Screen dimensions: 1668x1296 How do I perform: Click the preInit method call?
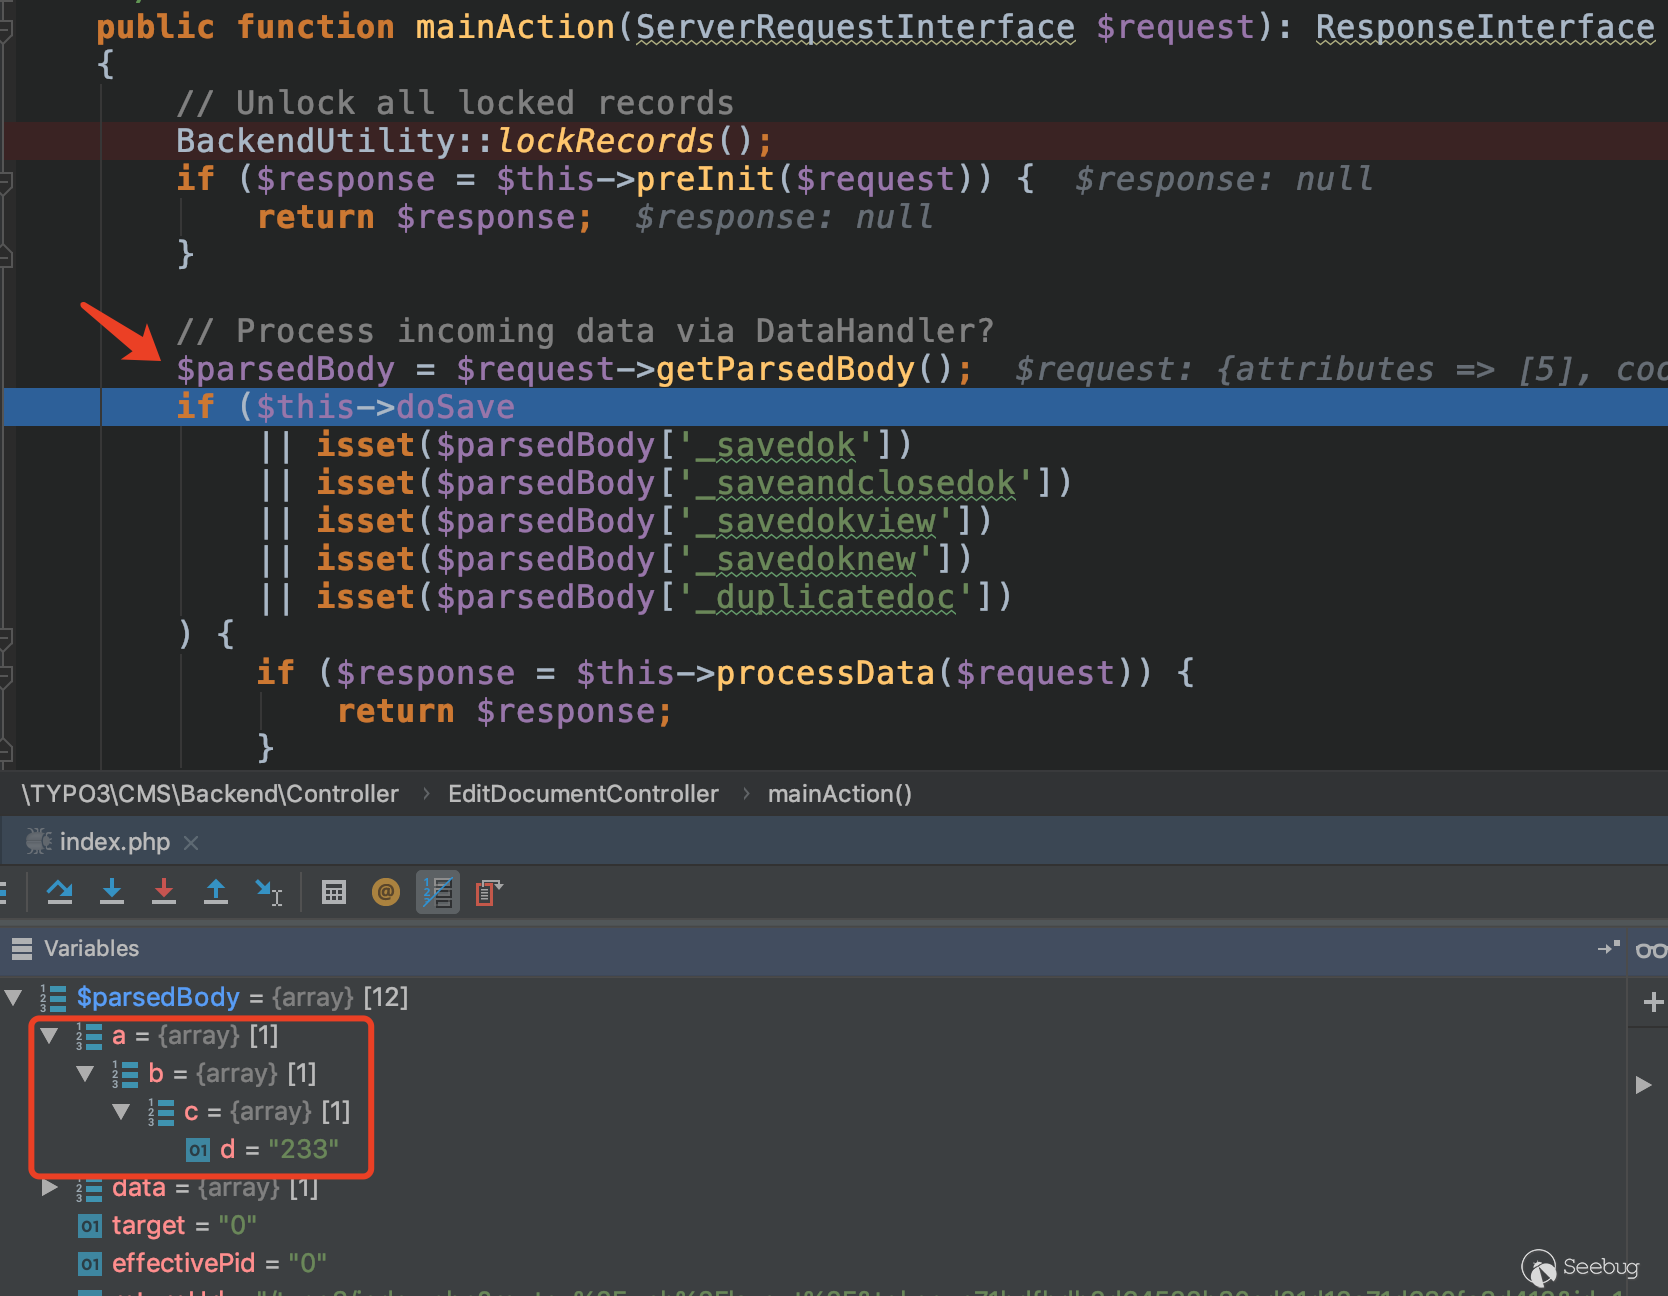click(705, 179)
